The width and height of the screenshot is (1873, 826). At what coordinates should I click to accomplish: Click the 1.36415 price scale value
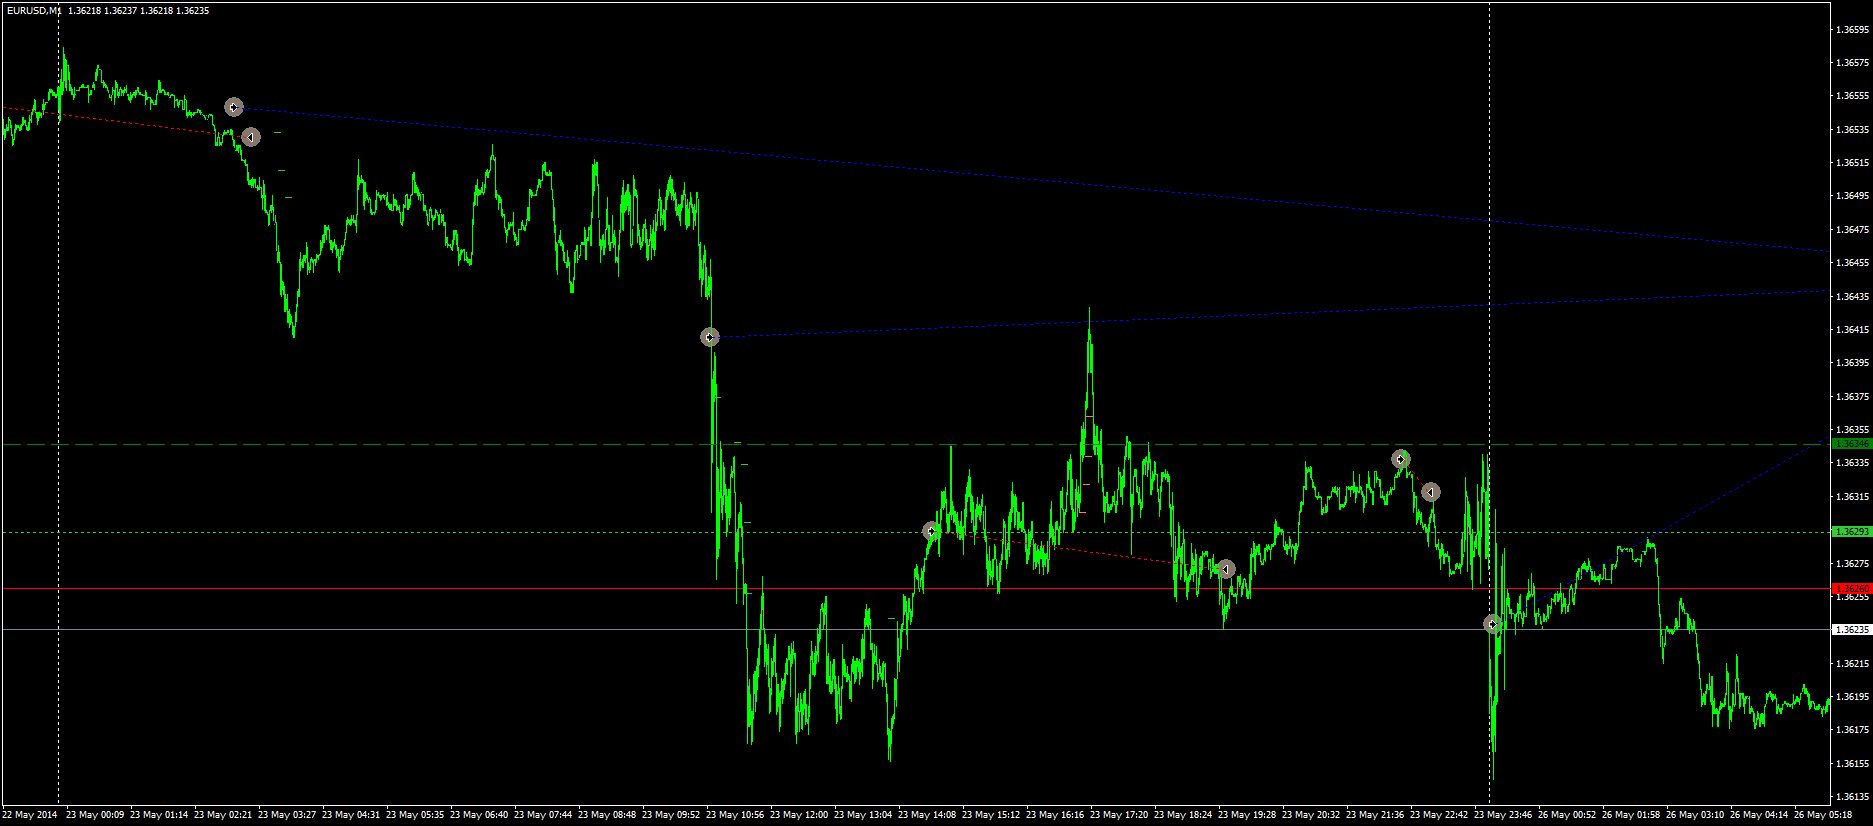pyautogui.click(x=1852, y=329)
